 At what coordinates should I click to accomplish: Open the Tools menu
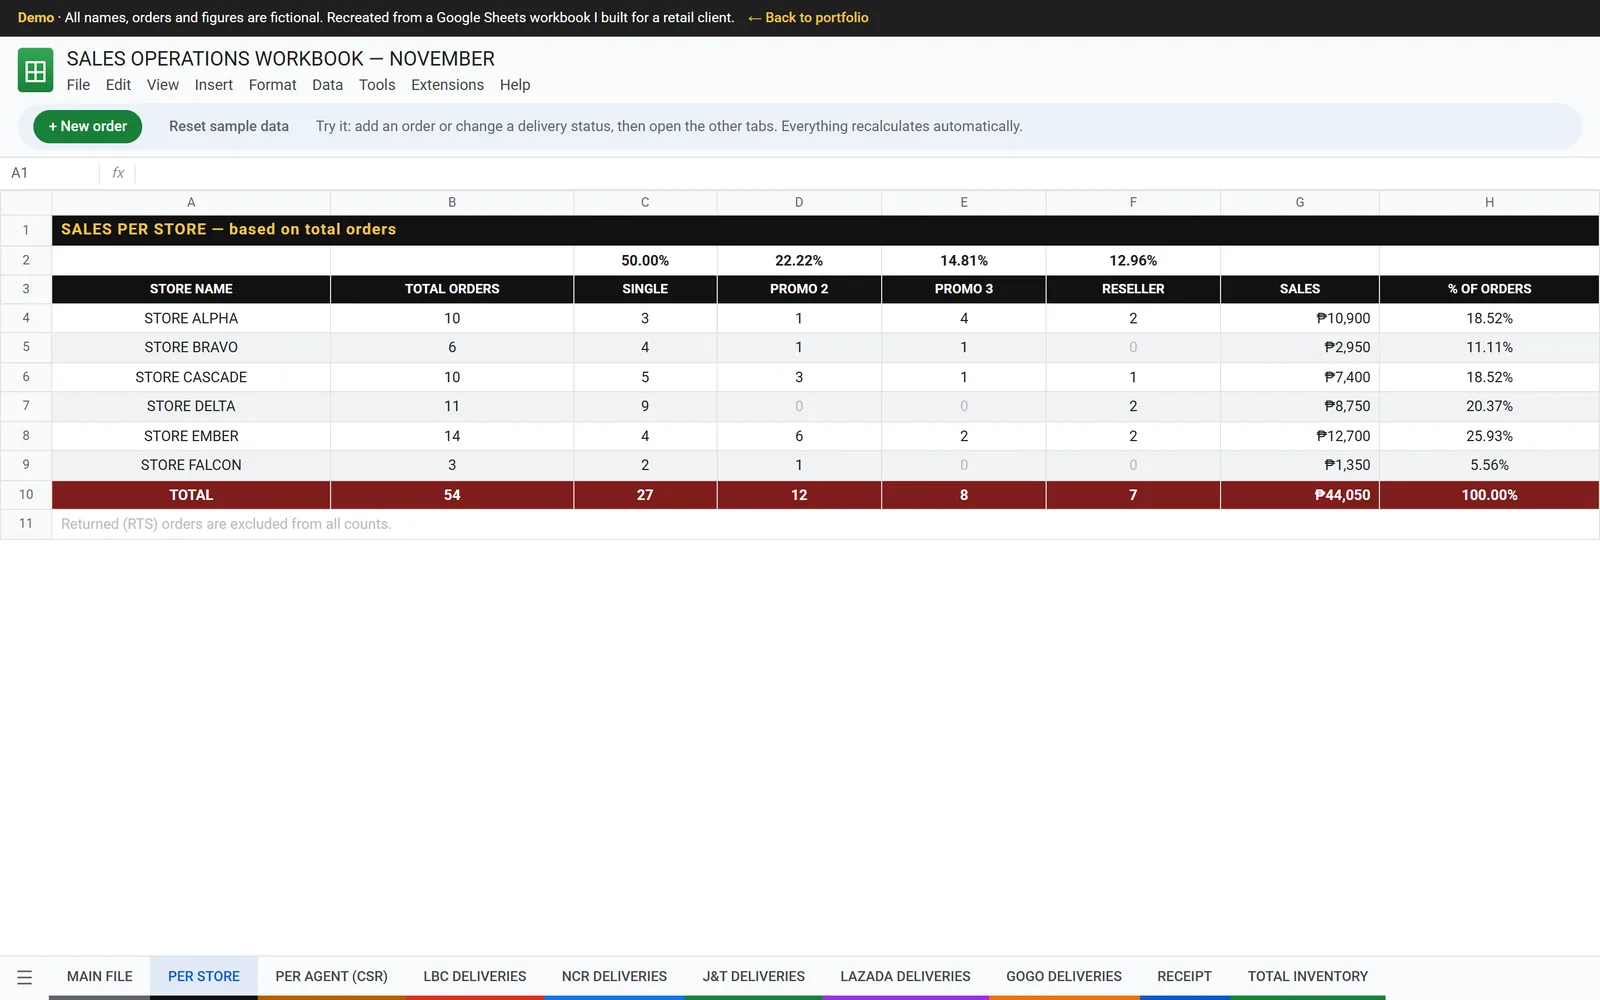[x=377, y=85]
